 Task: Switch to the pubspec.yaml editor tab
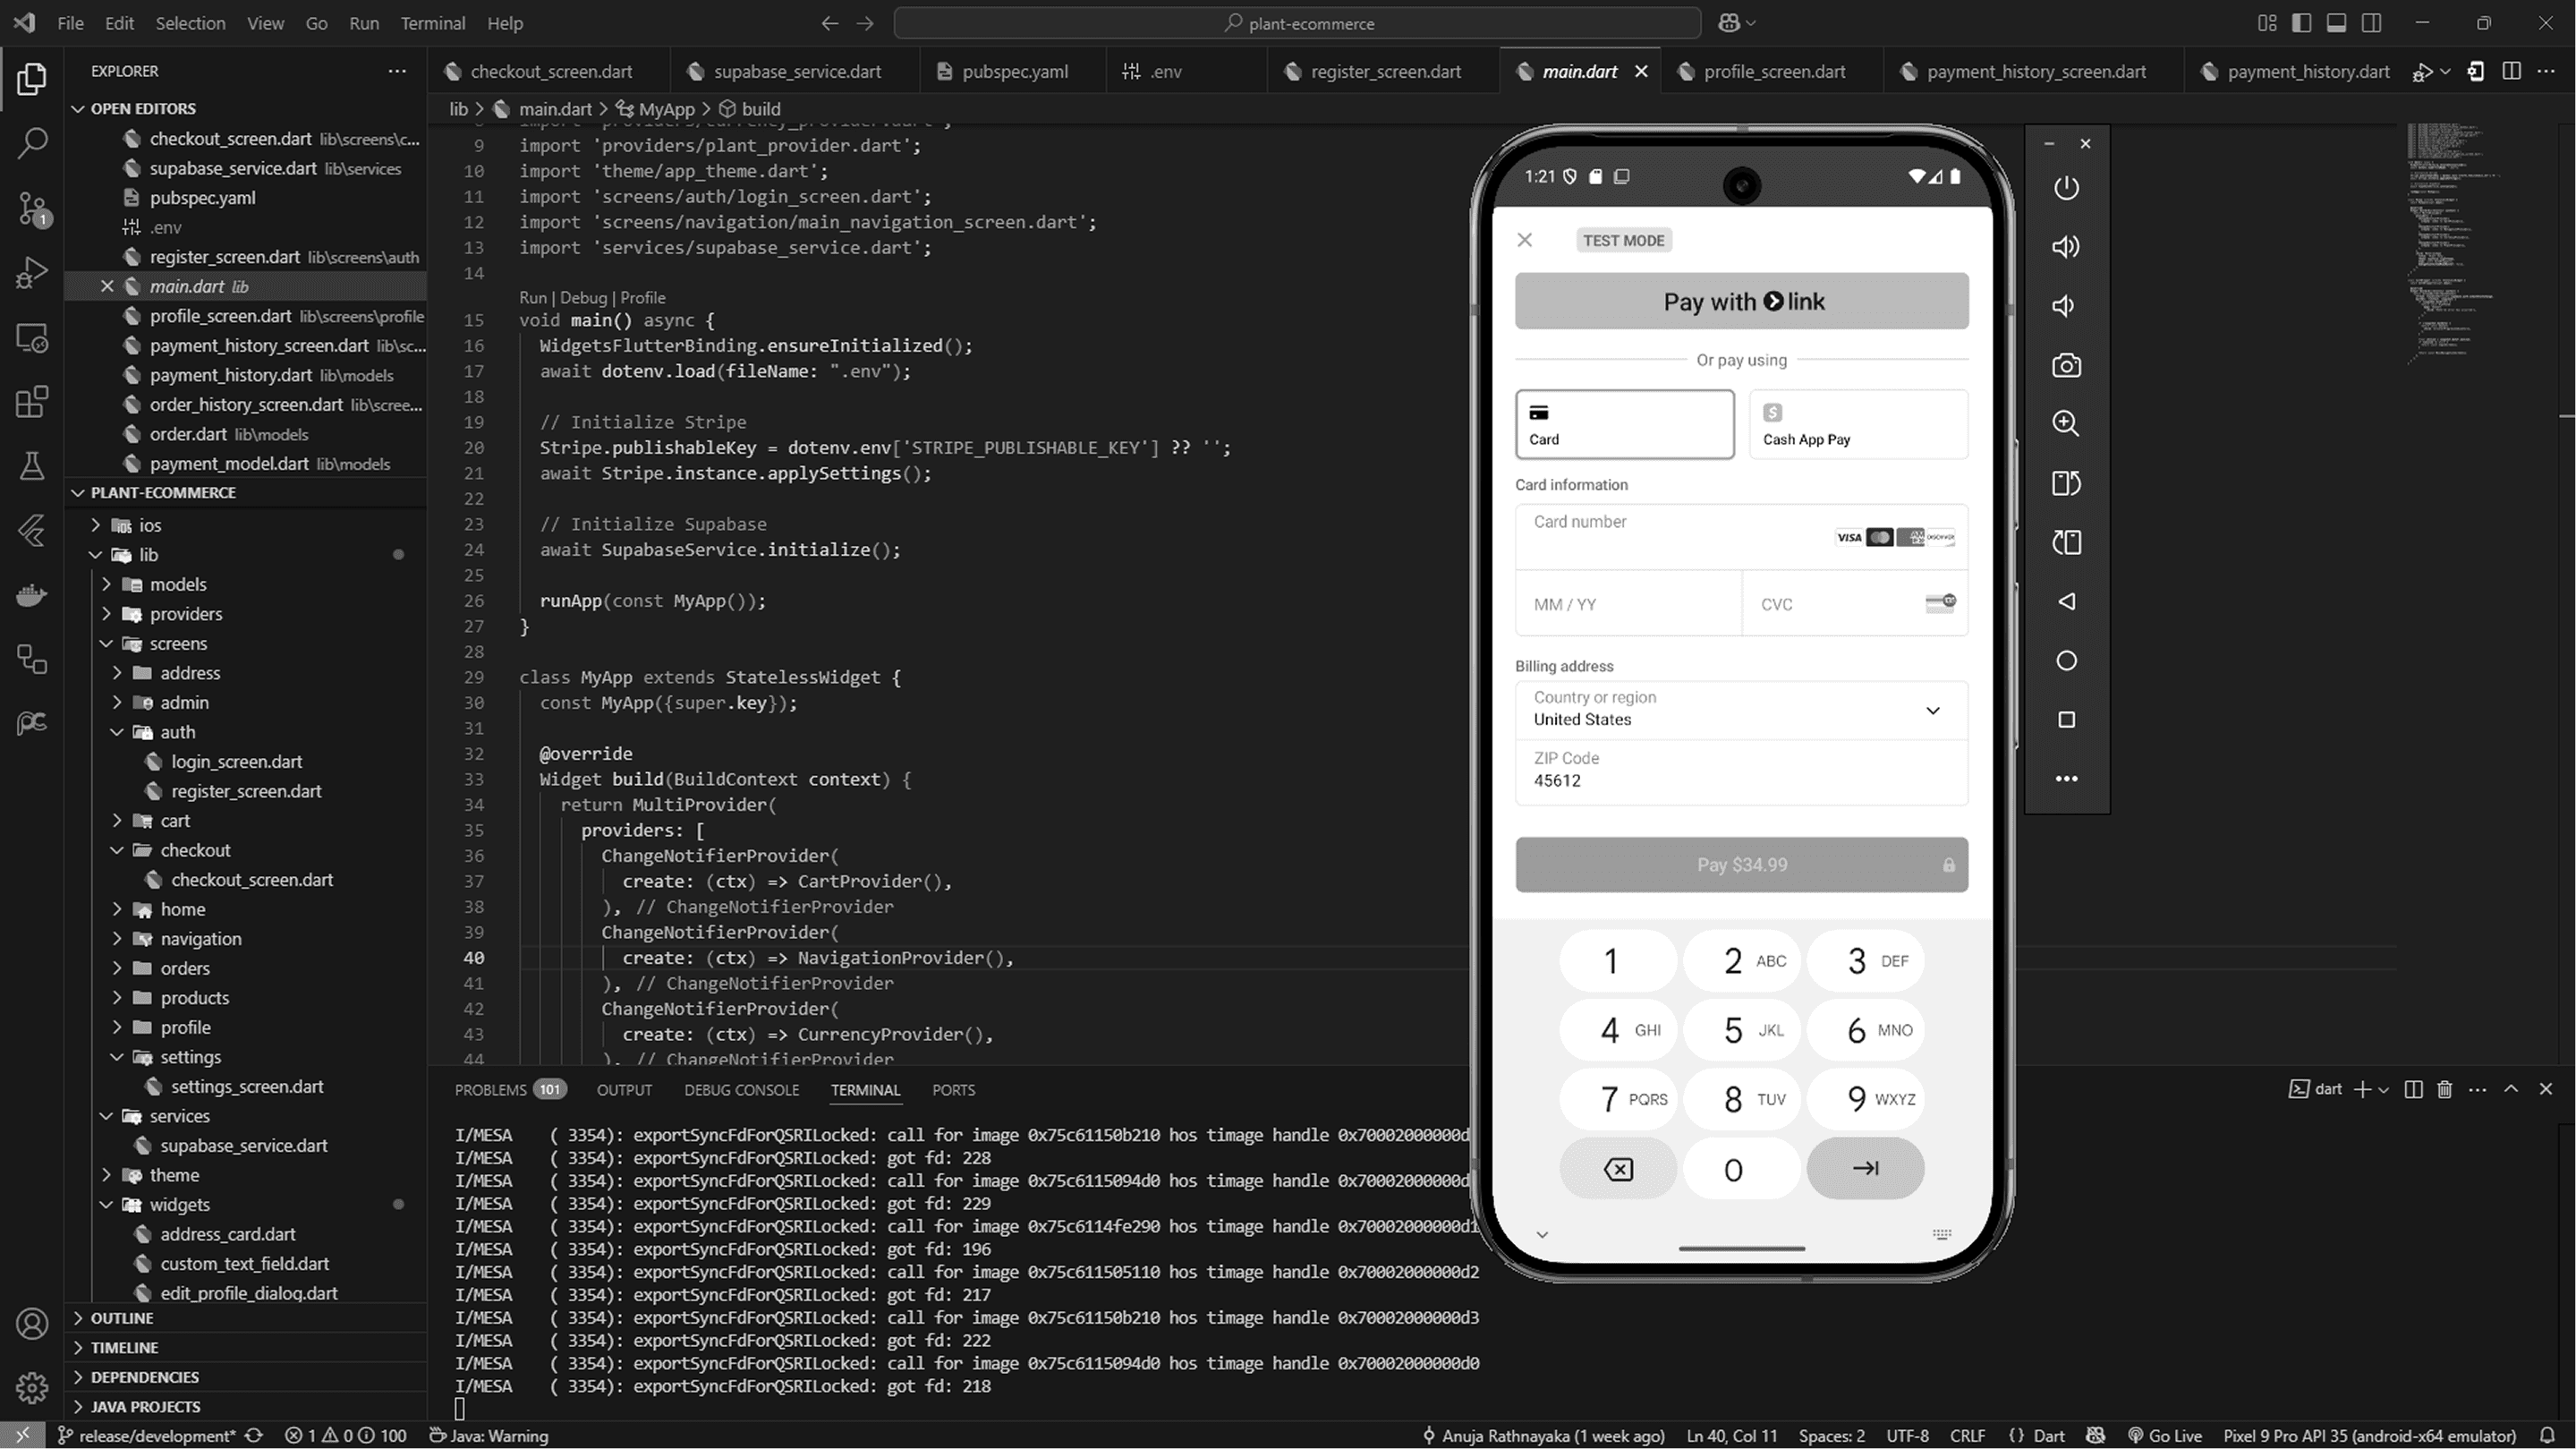(x=1014, y=71)
